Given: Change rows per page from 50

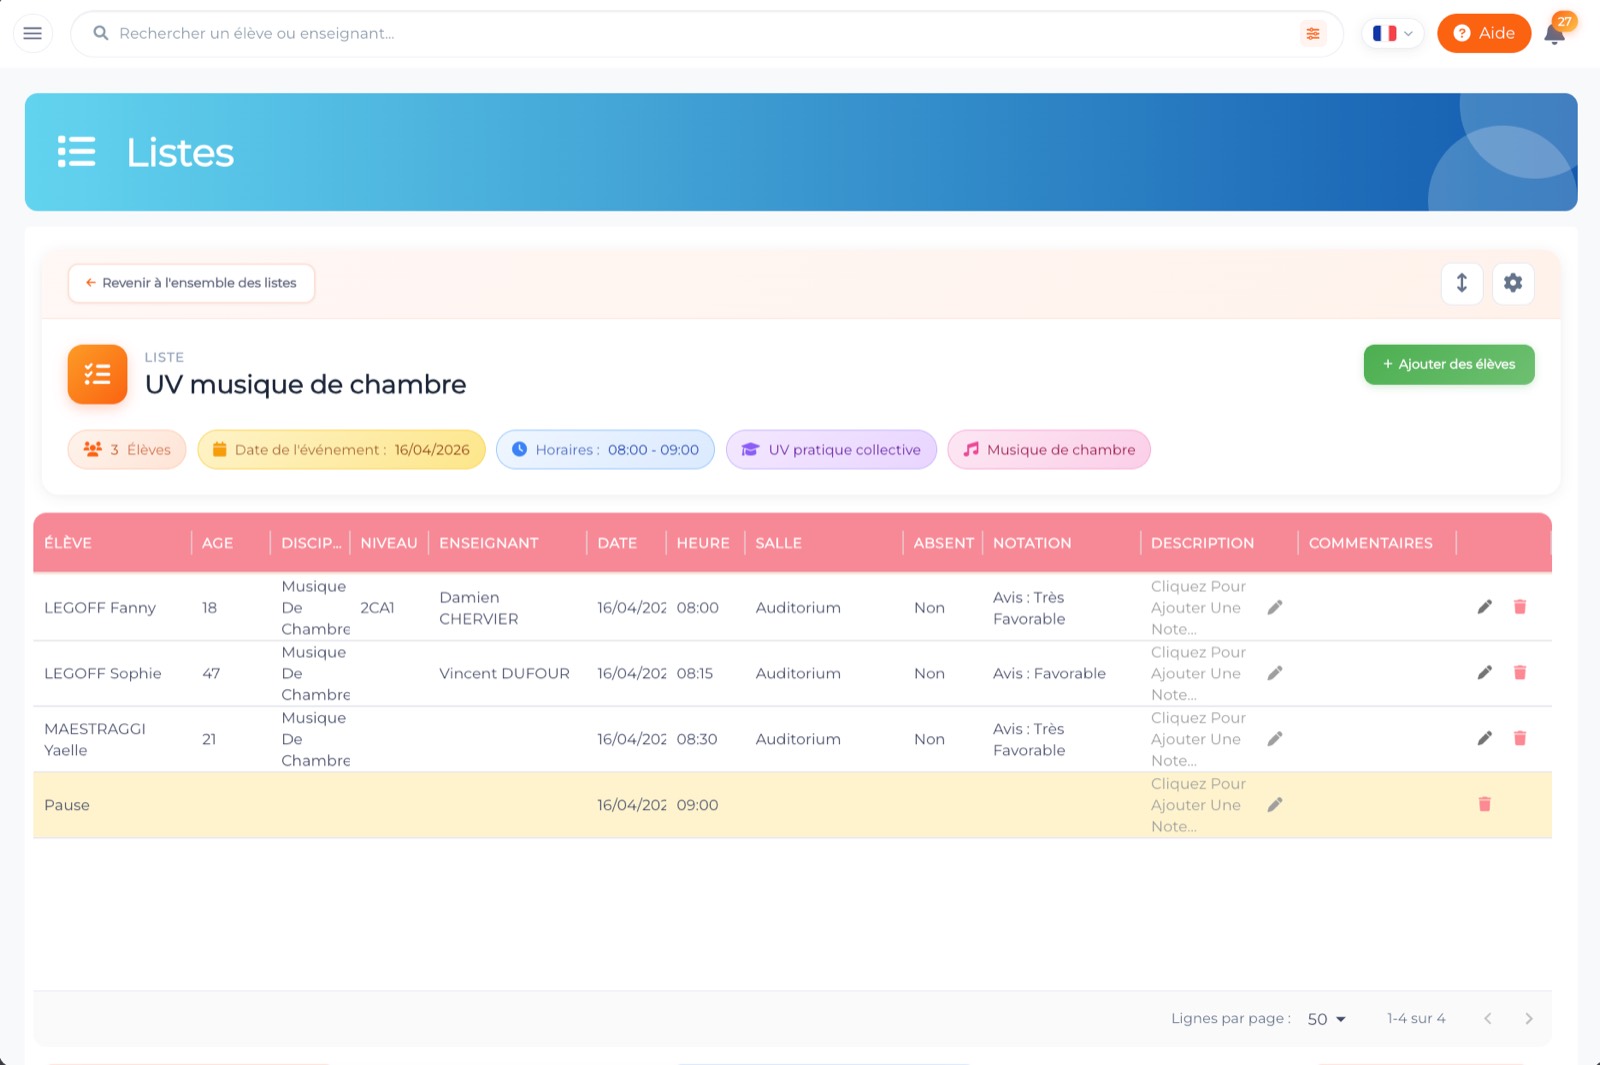Looking at the screenshot, I should point(1327,1019).
